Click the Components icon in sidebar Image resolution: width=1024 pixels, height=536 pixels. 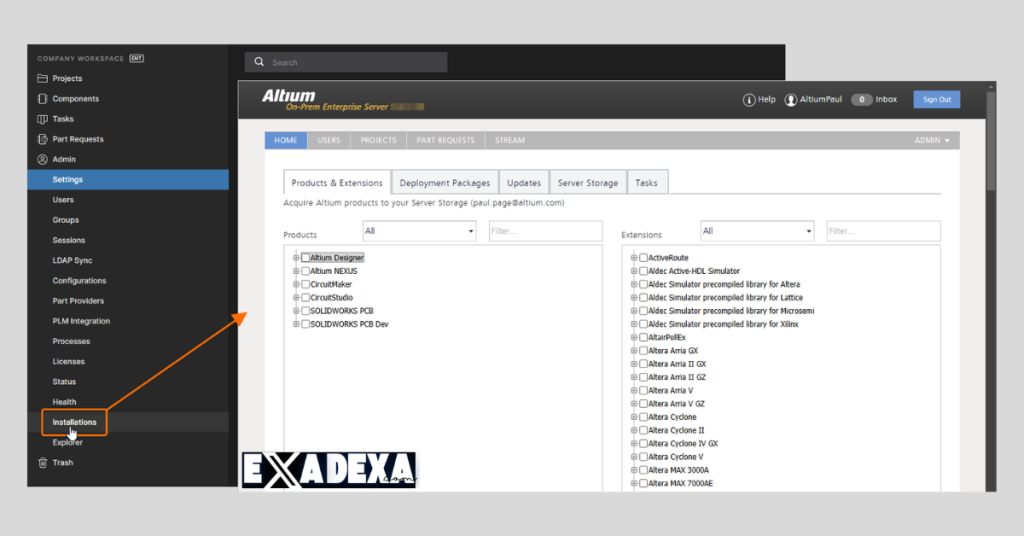[x=42, y=99]
